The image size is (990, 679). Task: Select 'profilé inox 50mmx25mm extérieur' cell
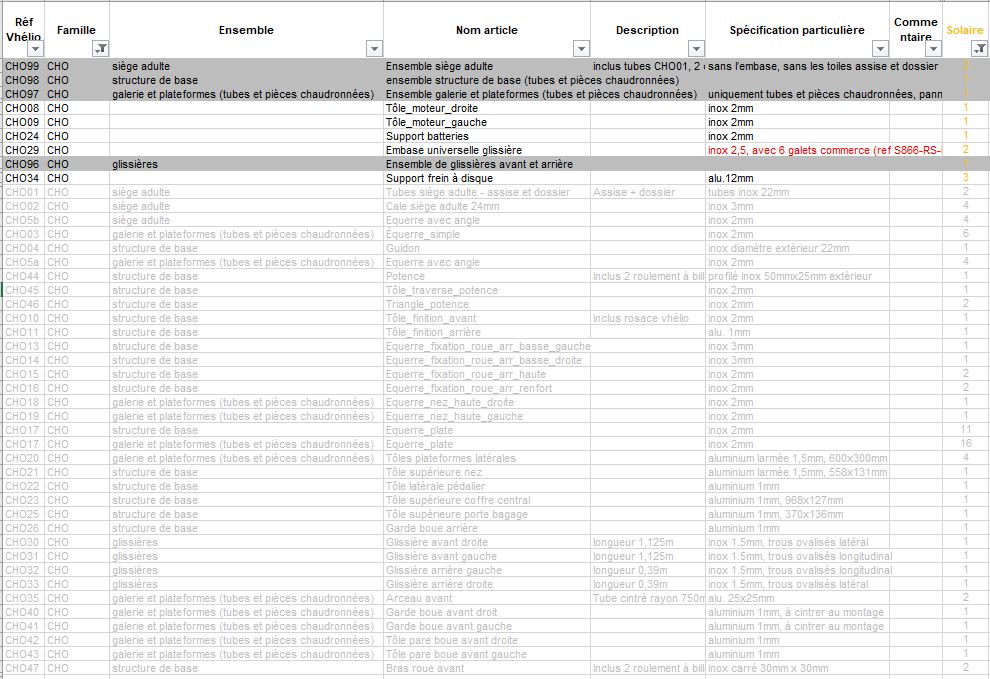797,276
